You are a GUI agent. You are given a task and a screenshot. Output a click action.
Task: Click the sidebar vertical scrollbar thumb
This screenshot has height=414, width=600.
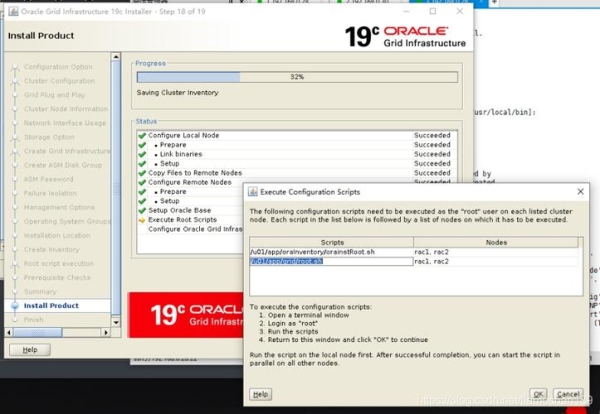pos(116,188)
